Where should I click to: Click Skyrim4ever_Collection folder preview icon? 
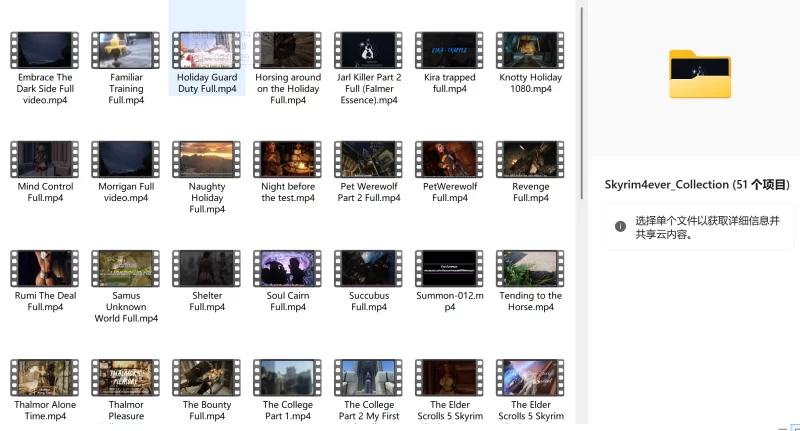(700, 74)
